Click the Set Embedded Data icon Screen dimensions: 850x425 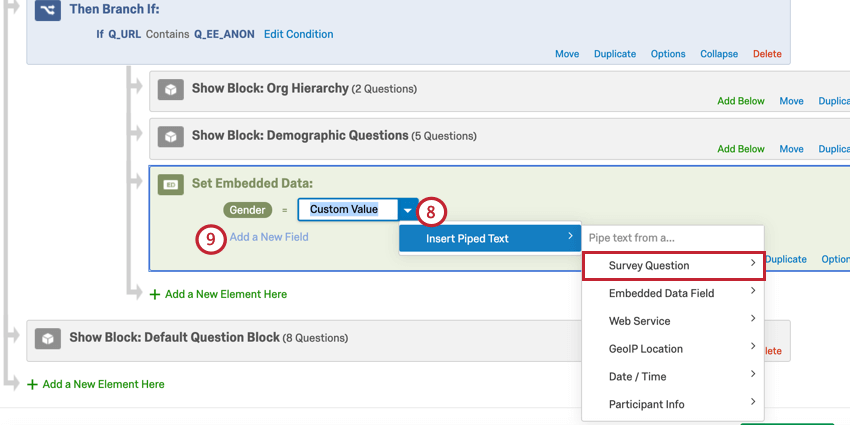pos(171,185)
